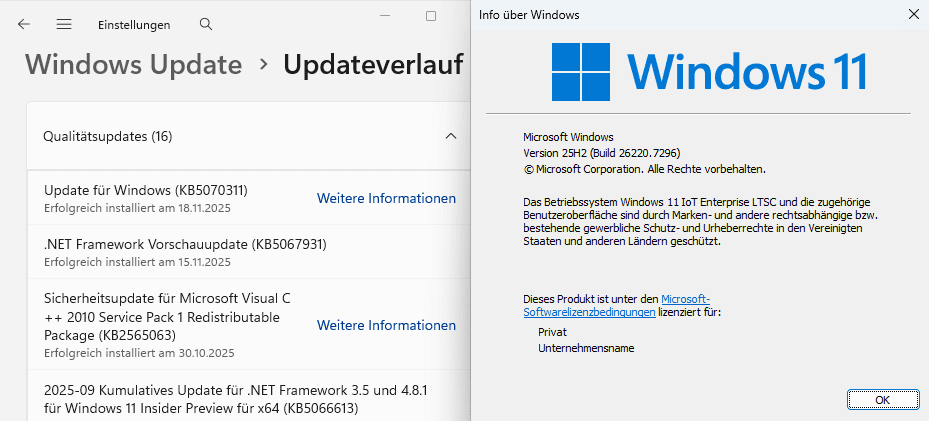Open the hamburger navigation menu in Einstellungen
The image size is (929, 421).
coord(64,24)
